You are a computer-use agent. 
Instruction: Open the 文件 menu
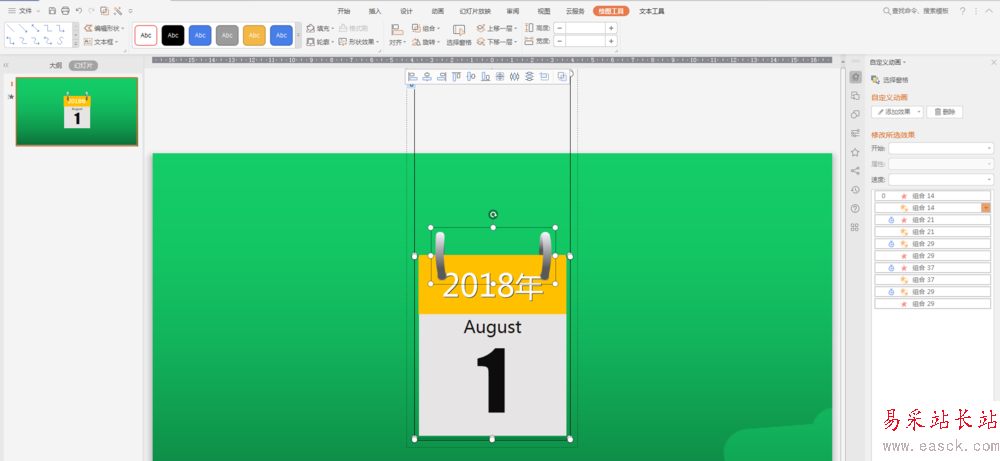click(24, 11)
